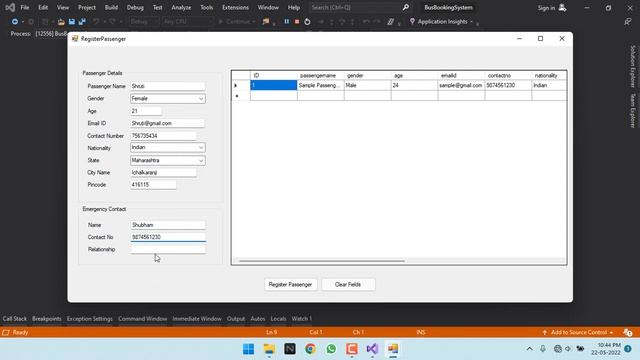Click the Contact Number field under Passenger Details
The height and width of the screenshot is (360, 640).
pyautogui.click(x=163, y=136)
